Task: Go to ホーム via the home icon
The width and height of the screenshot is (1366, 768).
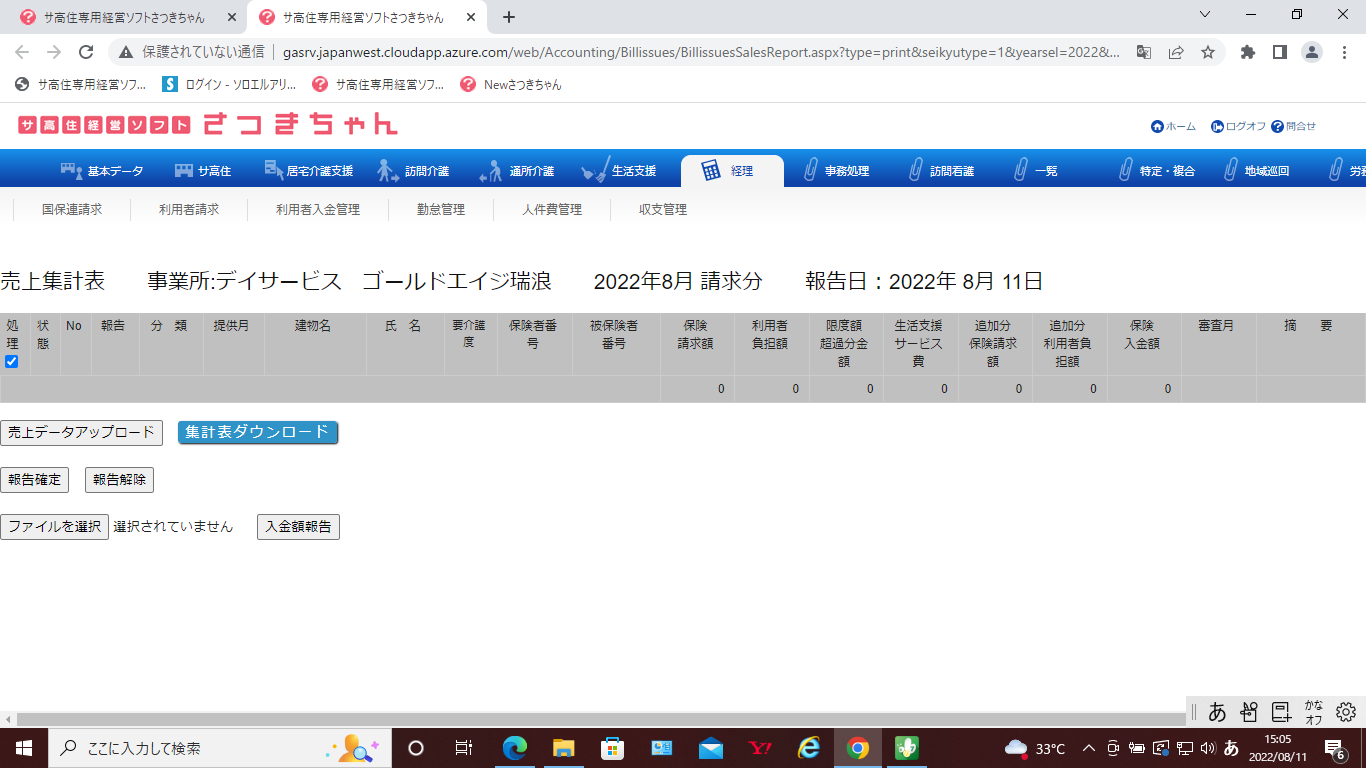Action: click(1157, 127)
